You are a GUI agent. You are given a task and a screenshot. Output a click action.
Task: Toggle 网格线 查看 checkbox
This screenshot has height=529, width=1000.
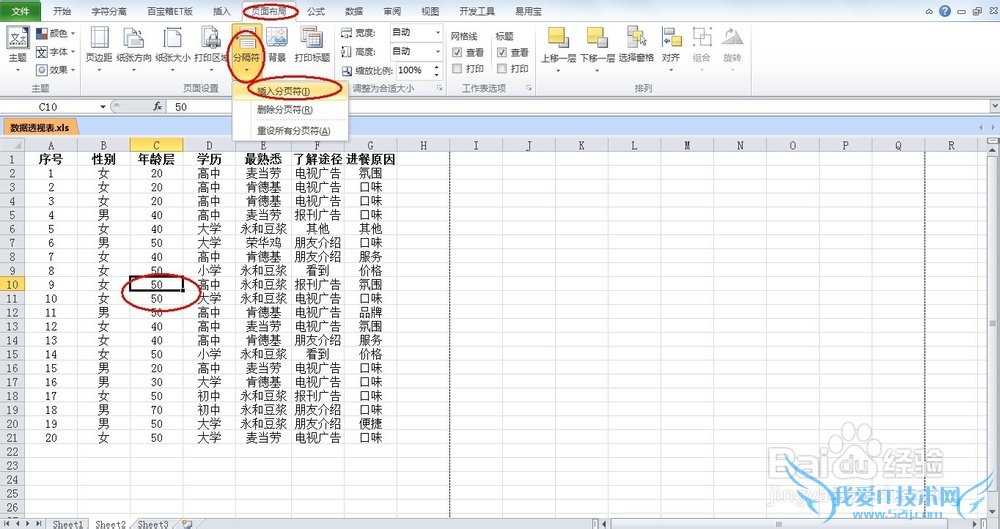tap(457, 52)
